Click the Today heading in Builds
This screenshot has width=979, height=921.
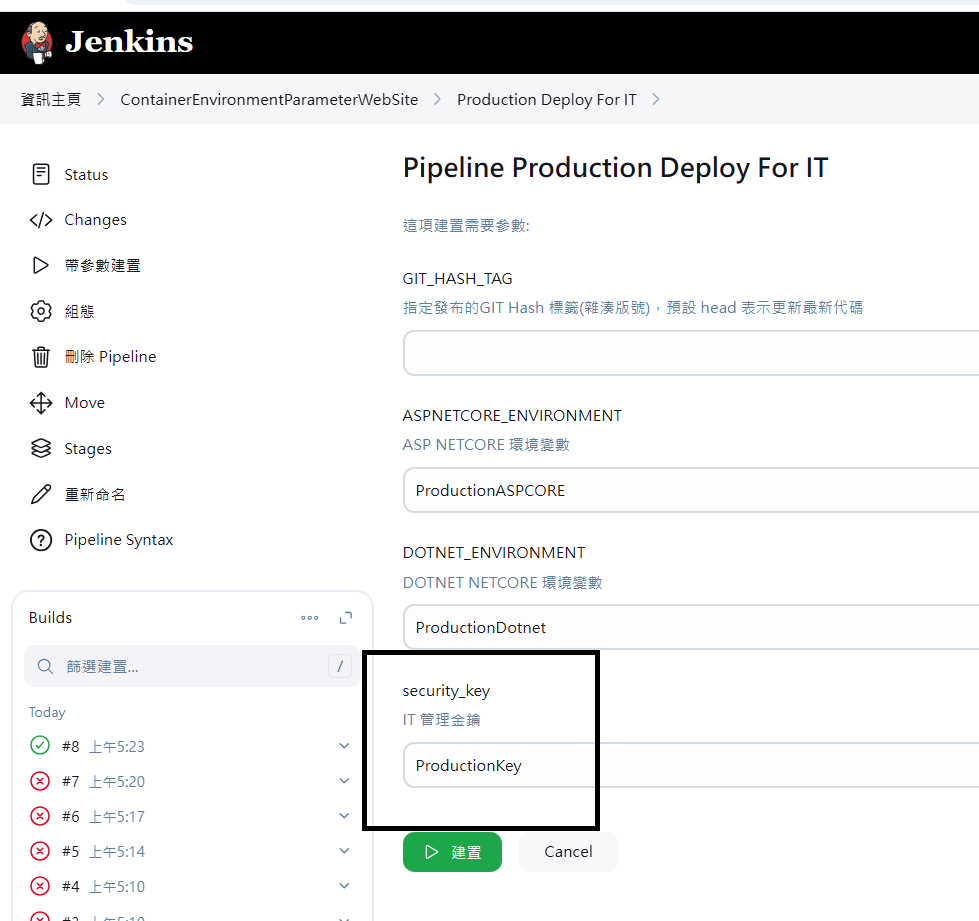point(47,712)
